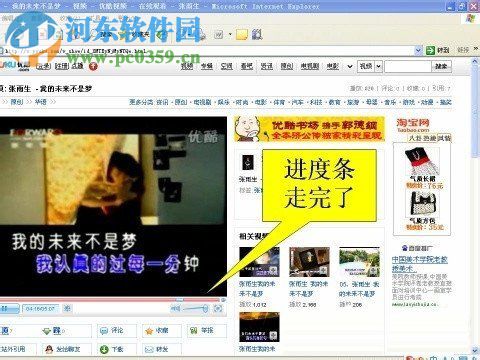
Task: Open the 科技 category link
Action: [316, 102]
